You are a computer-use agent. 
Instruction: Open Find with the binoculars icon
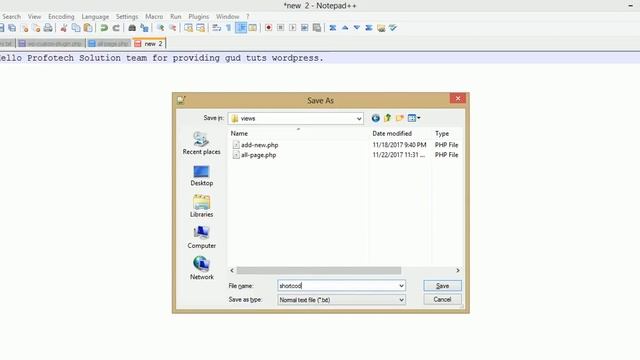(x=132, y=28)
